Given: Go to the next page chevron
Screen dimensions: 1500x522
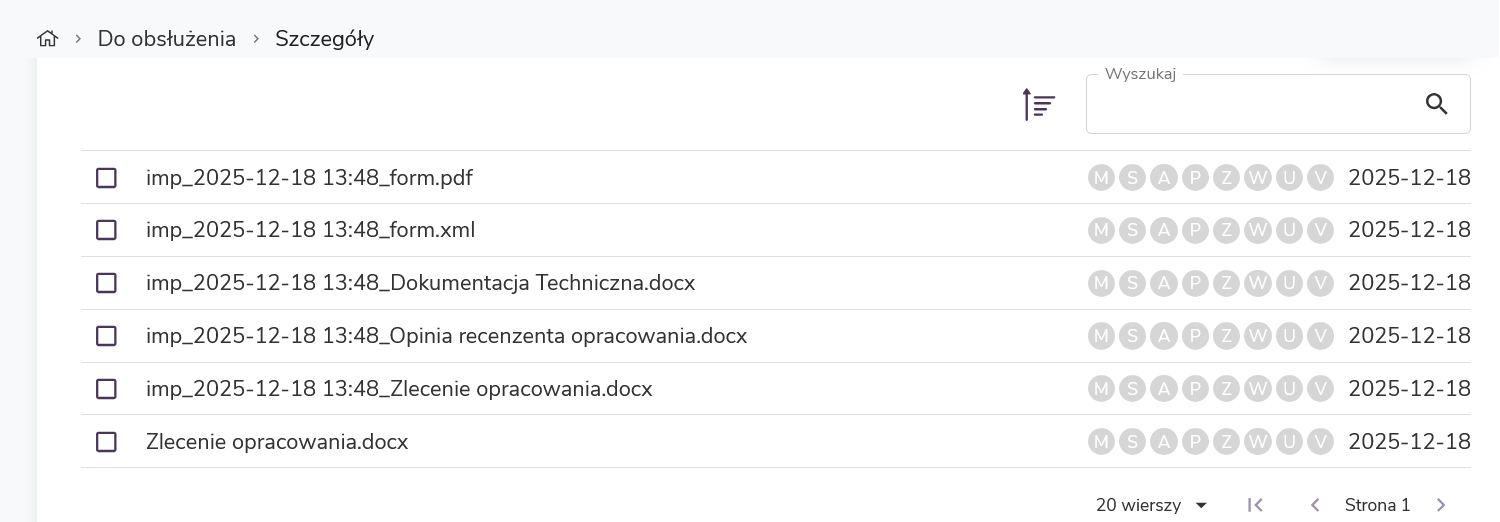Looking at the screenshot, I should pos(1441,505).
